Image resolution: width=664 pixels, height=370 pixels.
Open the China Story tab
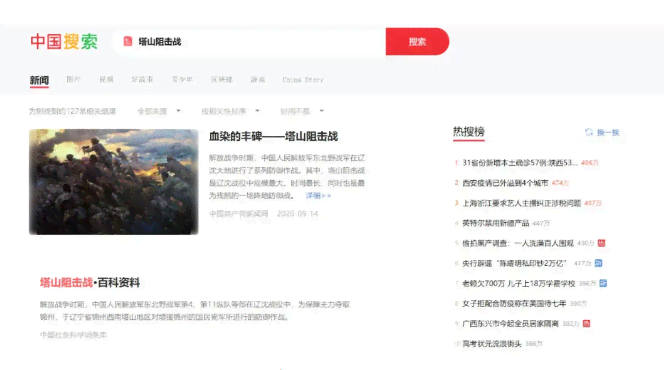(x=303, y=79)
